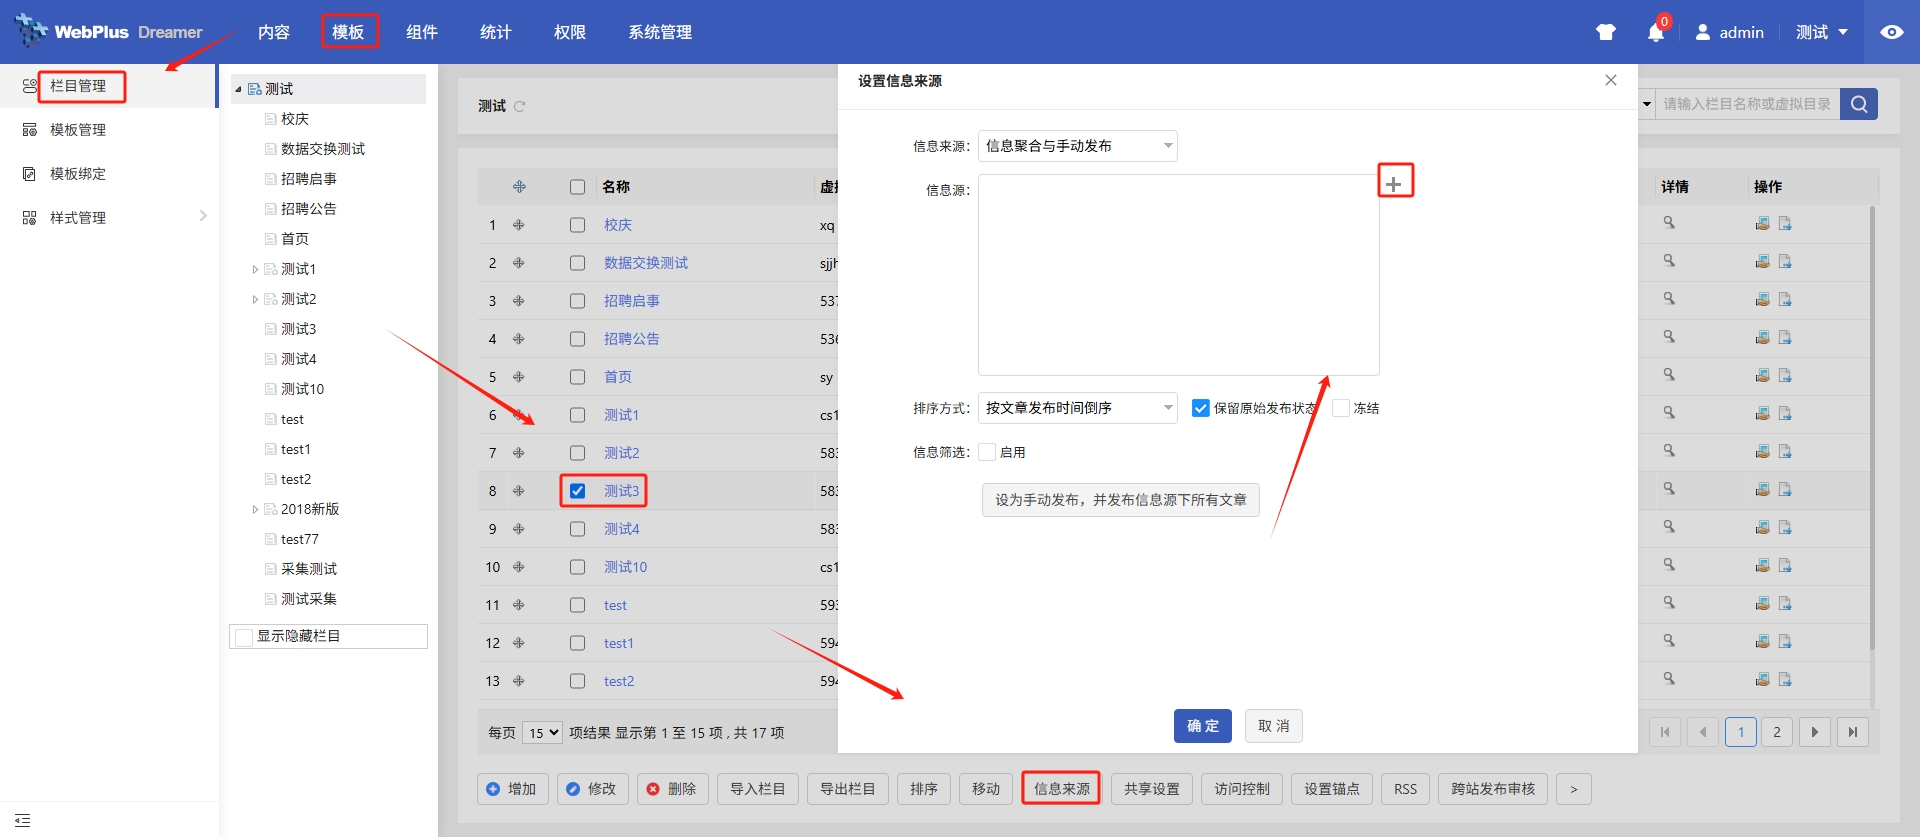This screenshot has height=837, width=1920.
Task: Click refresh icon next to 测试 title
Action: tap(519, 106)
